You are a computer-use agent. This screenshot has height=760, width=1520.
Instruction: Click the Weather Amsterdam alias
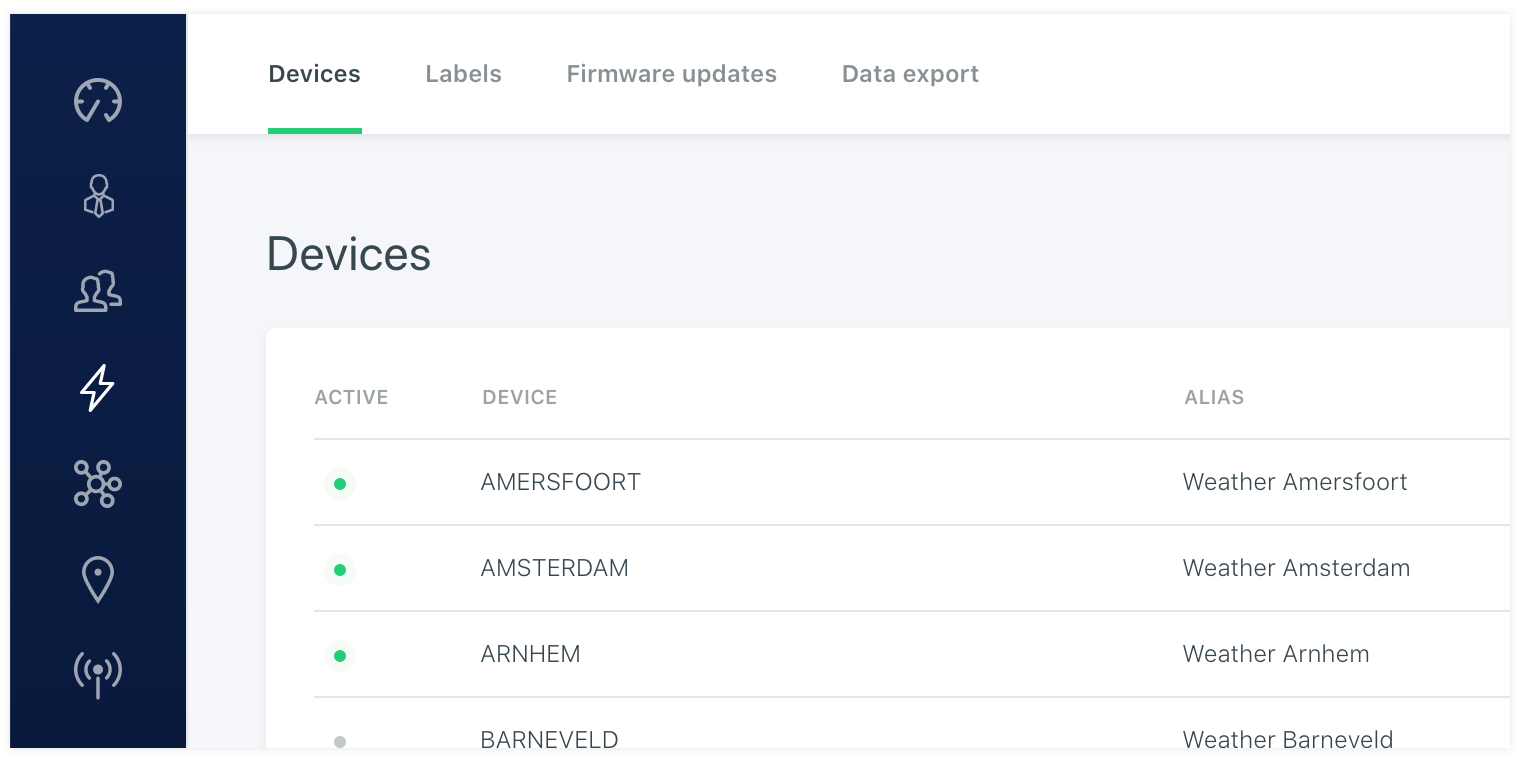(1296, 568)
